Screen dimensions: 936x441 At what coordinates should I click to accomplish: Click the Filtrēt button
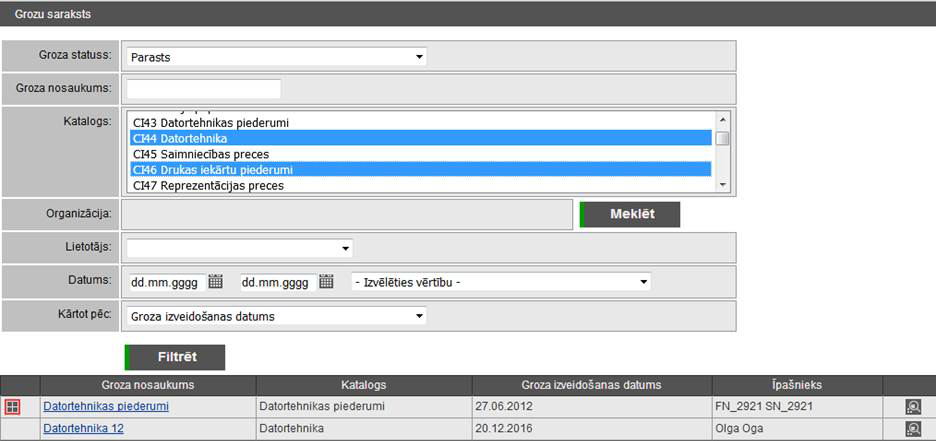[175, 358]
